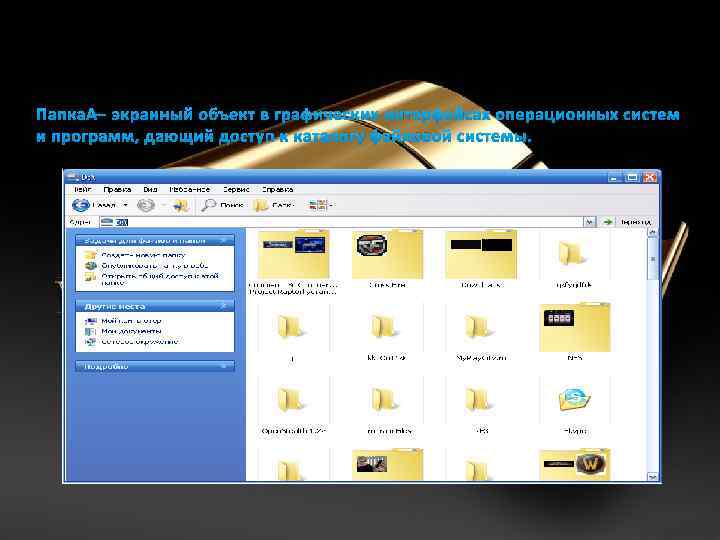This screenshot has height=540, width=720.
Task: Click the publish folder to web link
Action: [x=155, y=265]
